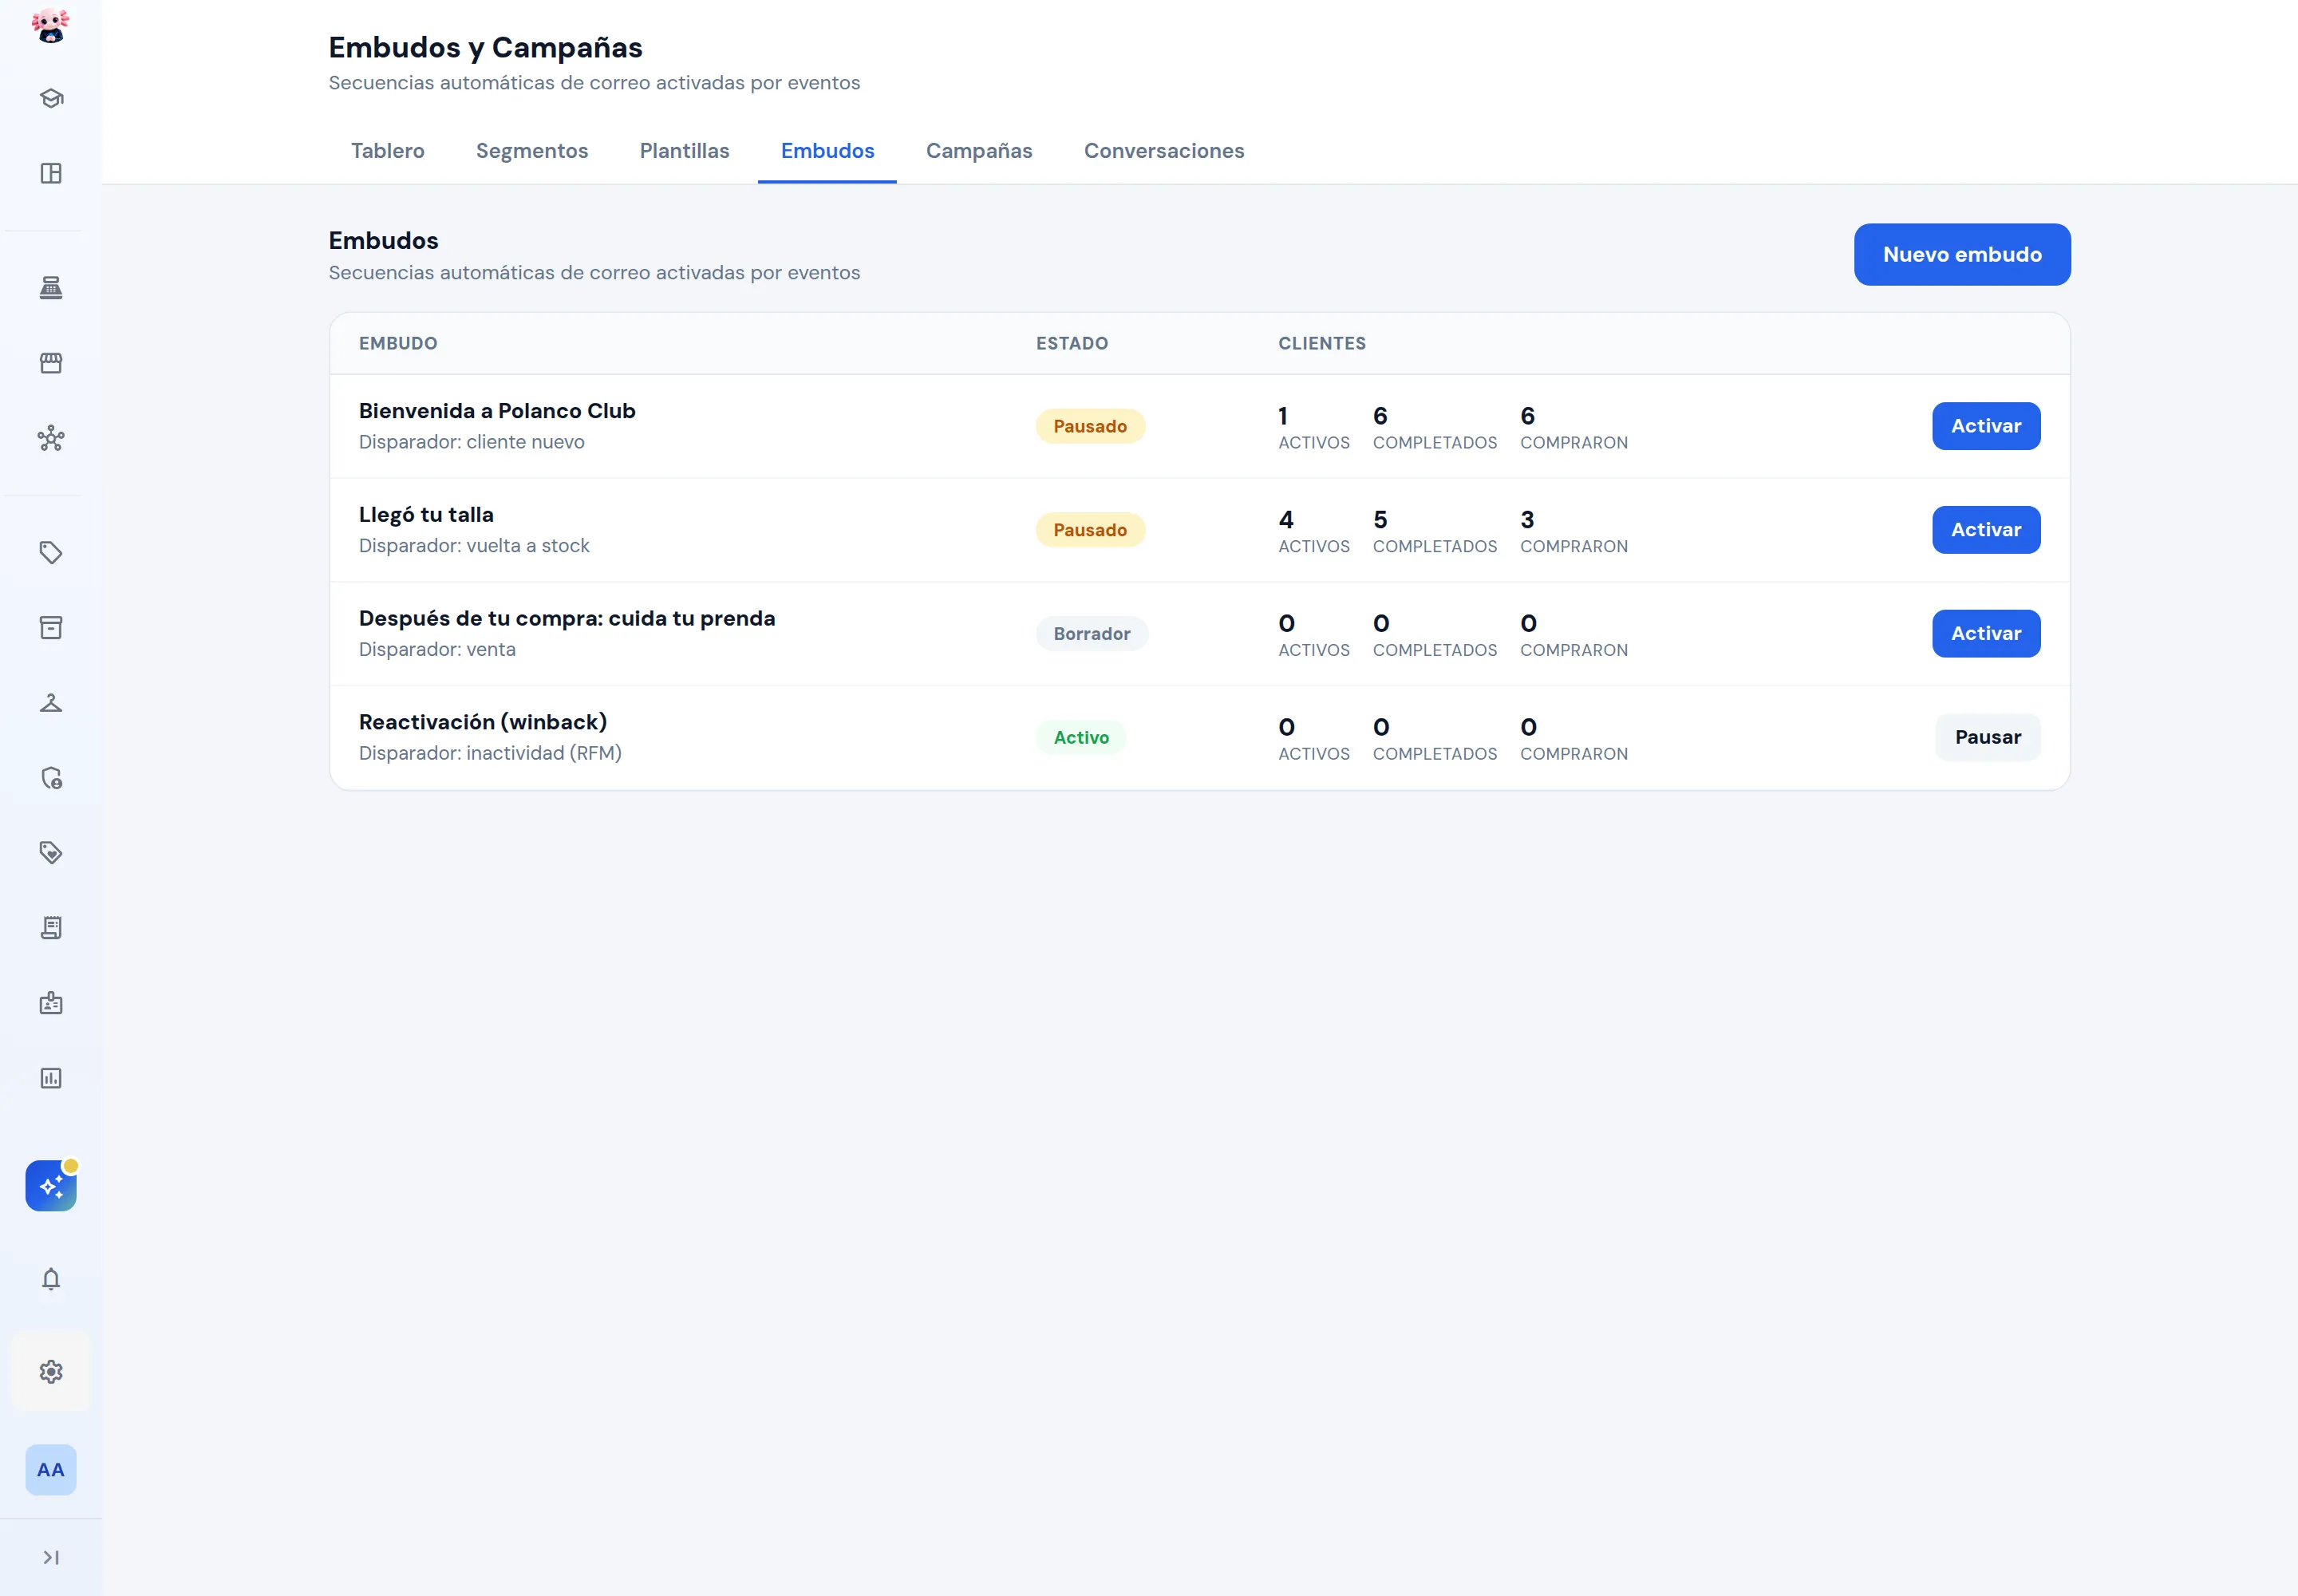Screen dimensions: 2298x1596
Task: Open the clothes hanger icon in sidebar
Action: [x=51, y=703]
